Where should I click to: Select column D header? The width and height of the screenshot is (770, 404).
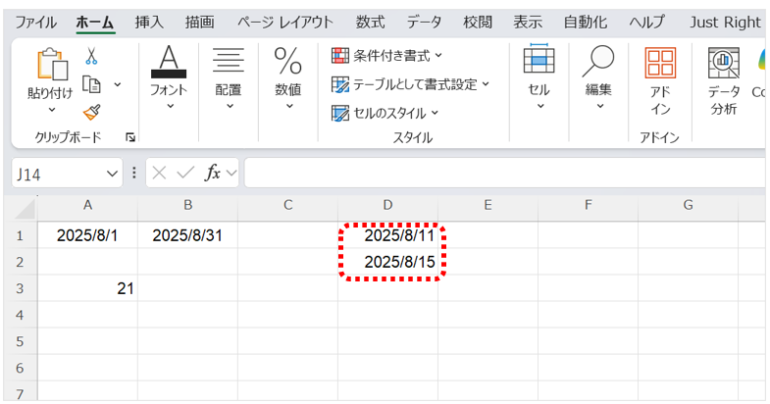[x=388, y=205]
